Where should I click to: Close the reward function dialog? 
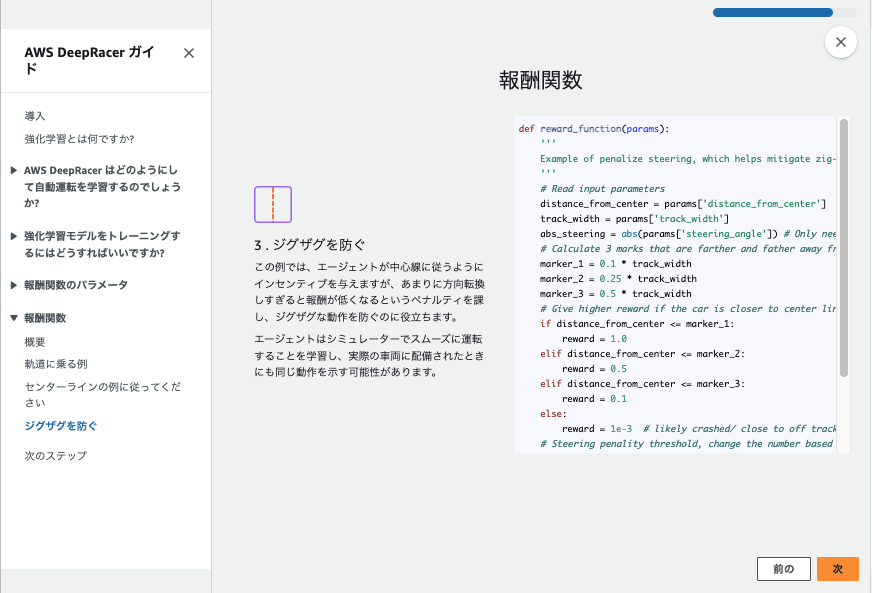coord(841,42)
